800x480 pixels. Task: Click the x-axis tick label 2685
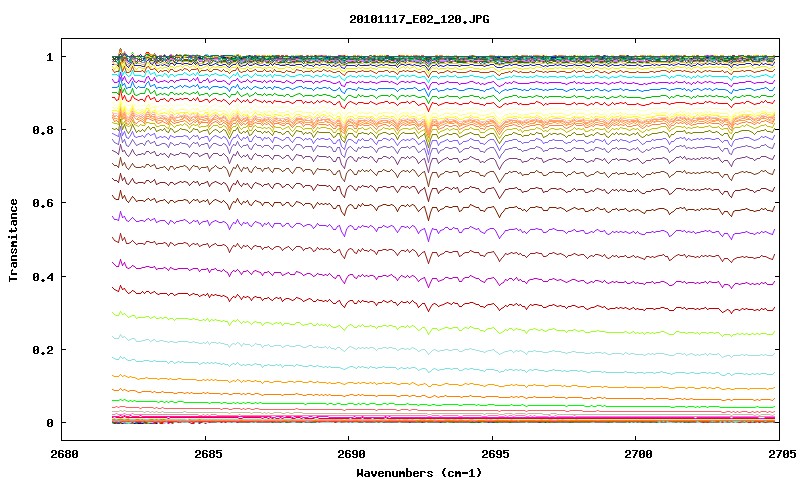point(208,454)
